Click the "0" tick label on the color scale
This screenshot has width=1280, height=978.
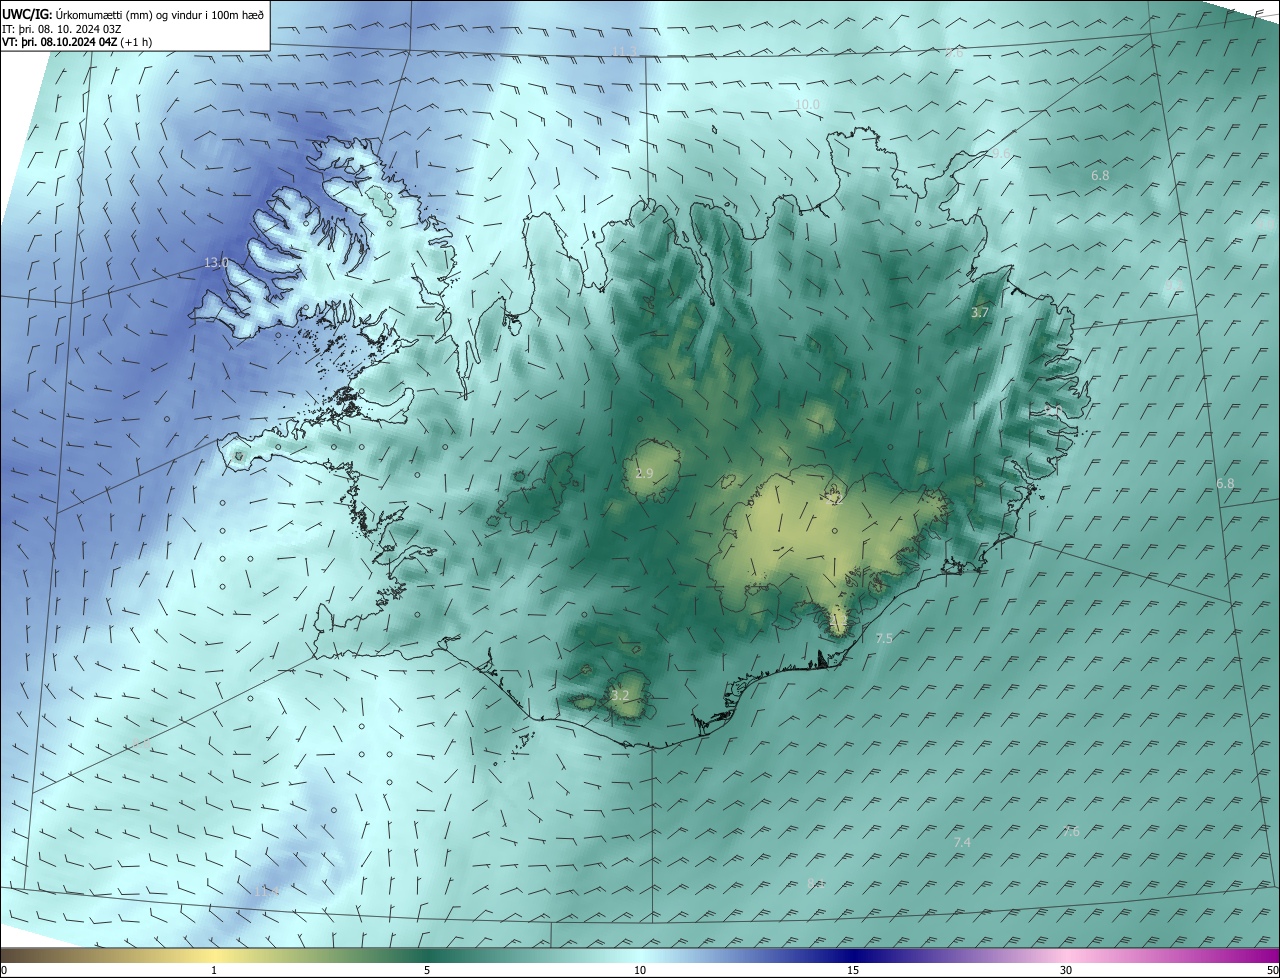tap(4, 971)
